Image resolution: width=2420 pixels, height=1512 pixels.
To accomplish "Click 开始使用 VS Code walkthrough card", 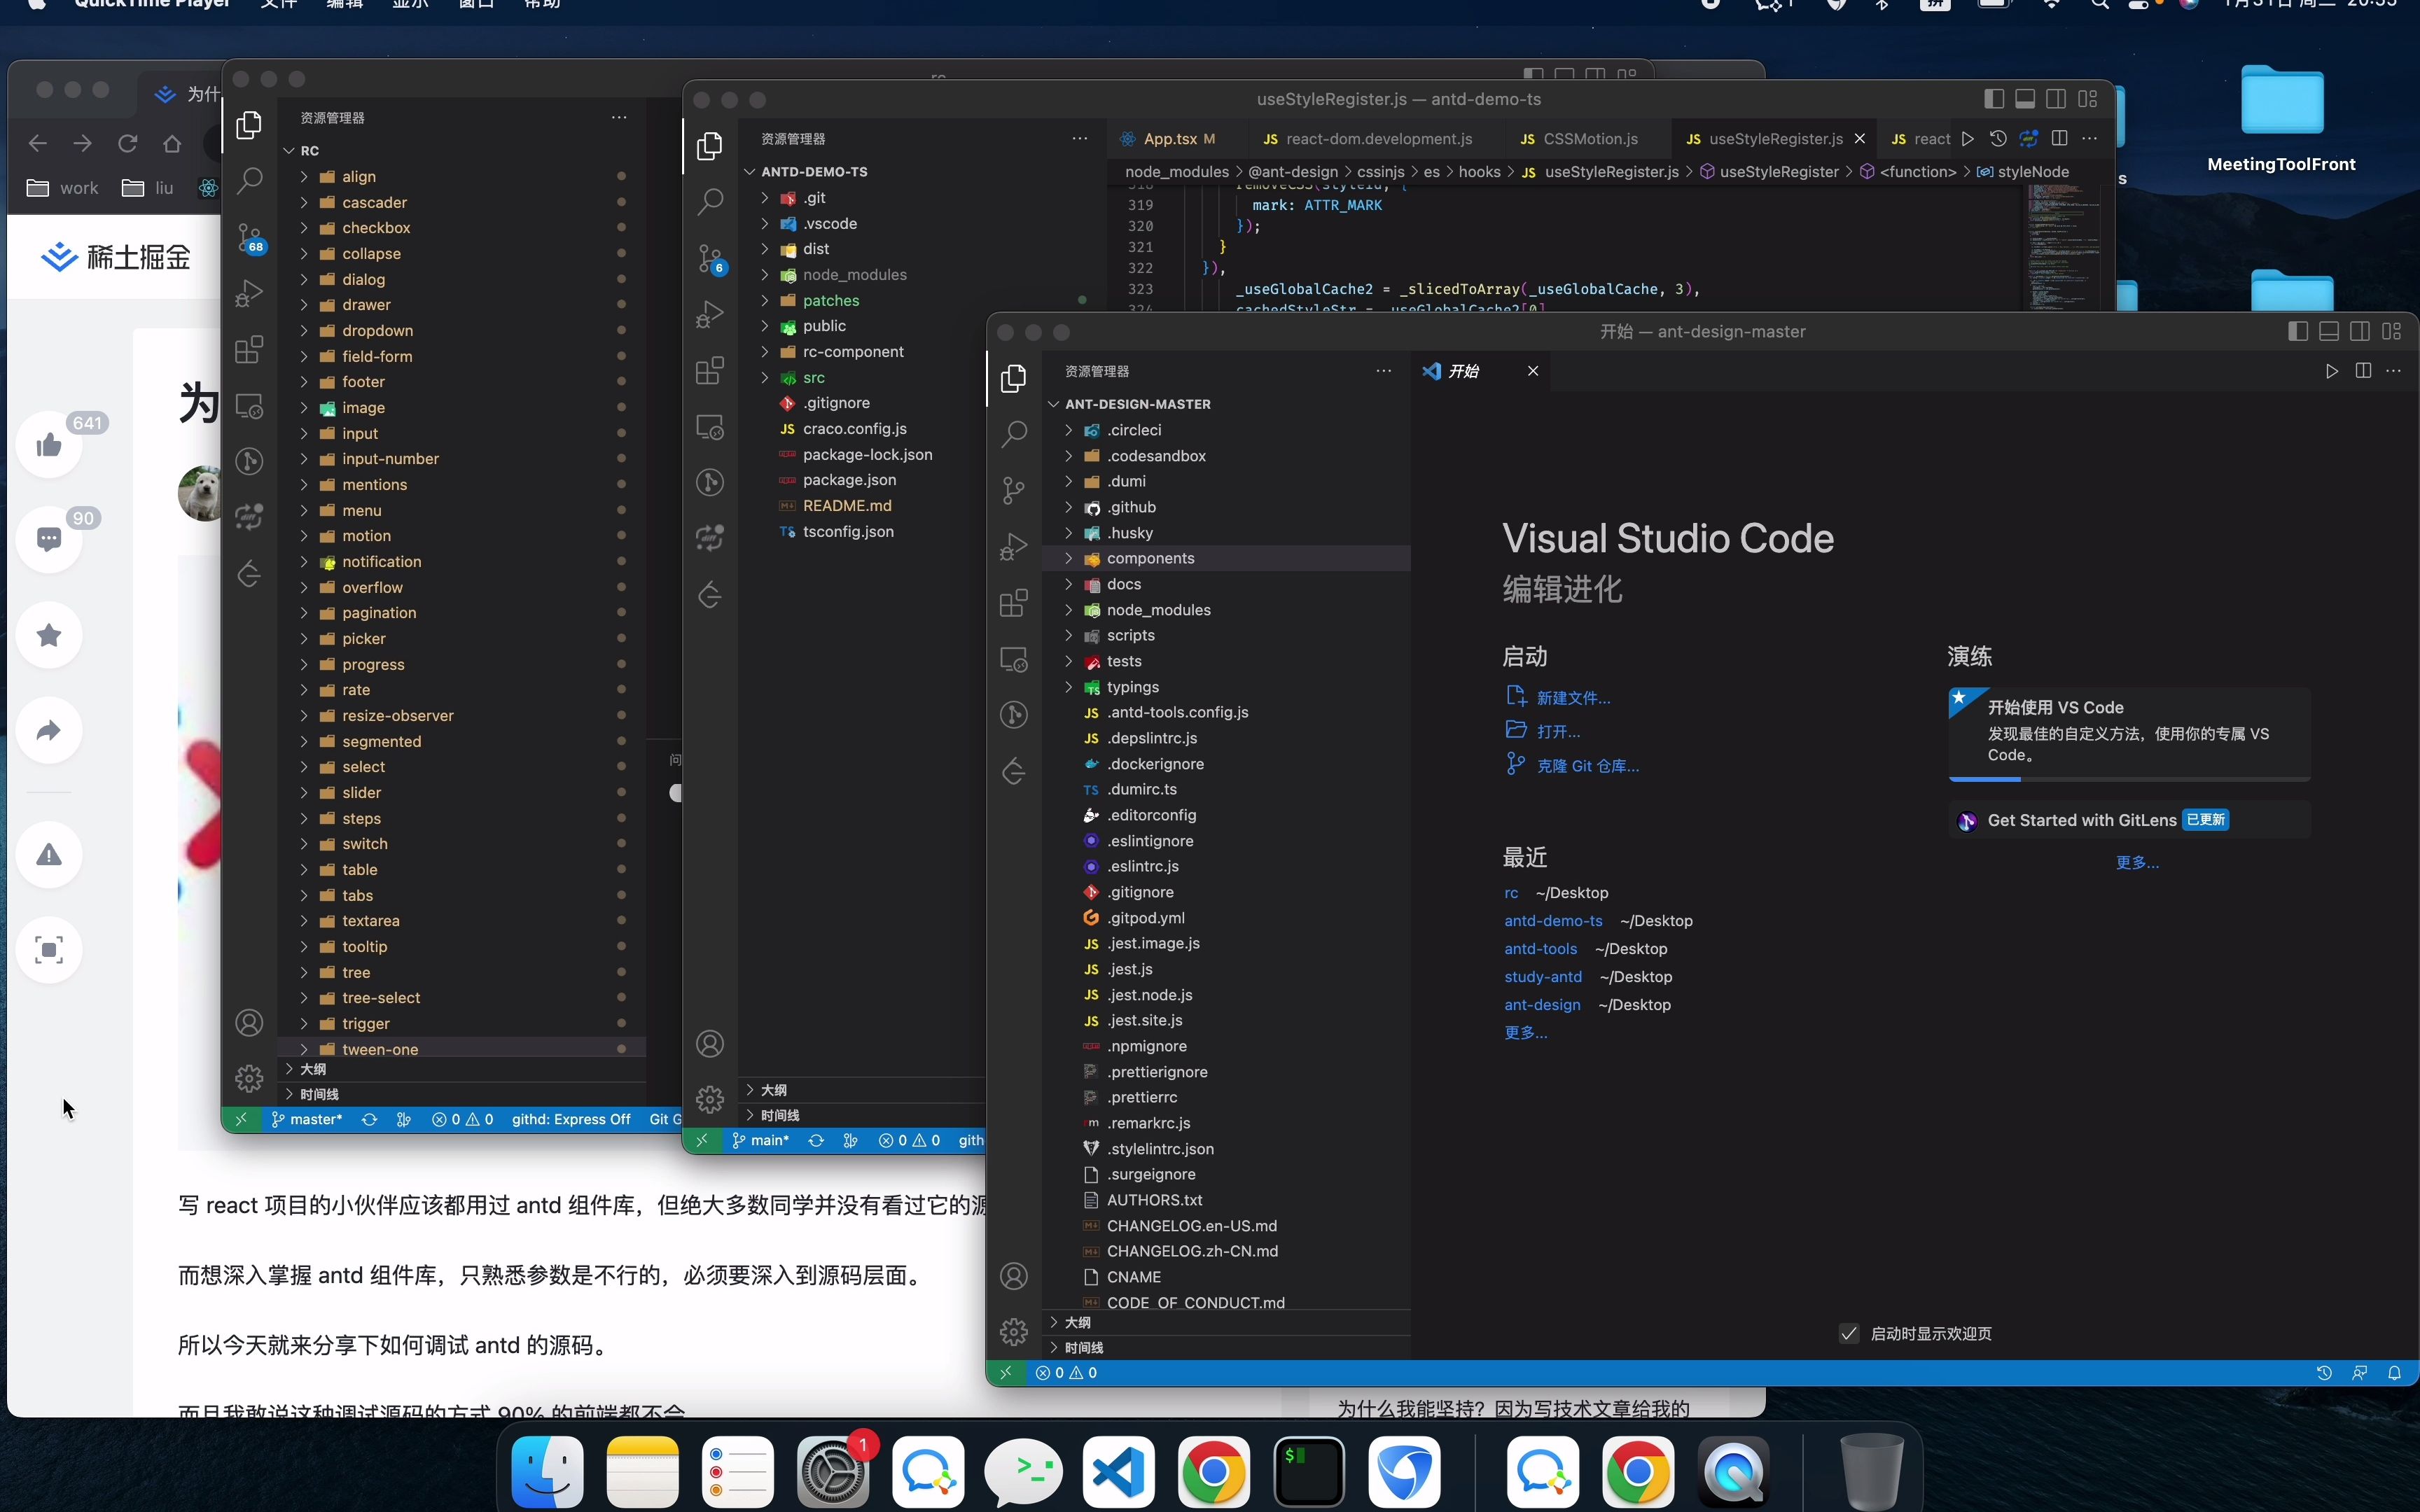I will click(x=2129, y=733).
